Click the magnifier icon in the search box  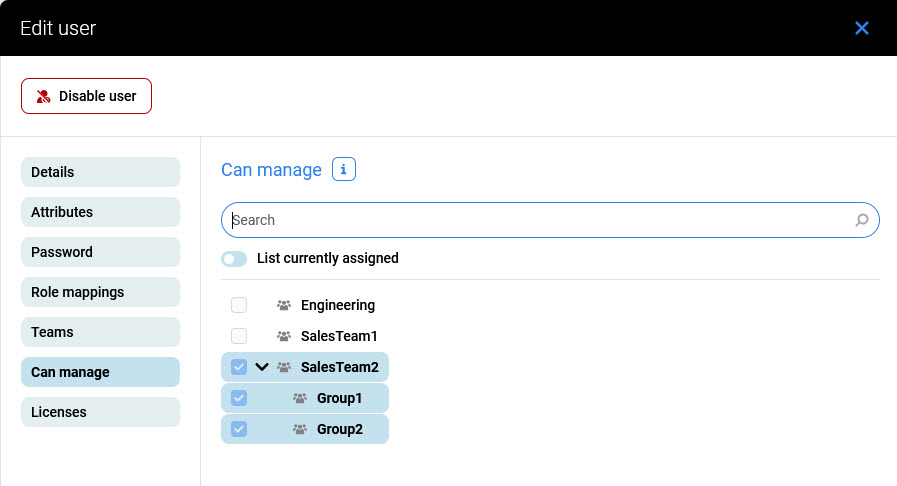coord(862,220)
